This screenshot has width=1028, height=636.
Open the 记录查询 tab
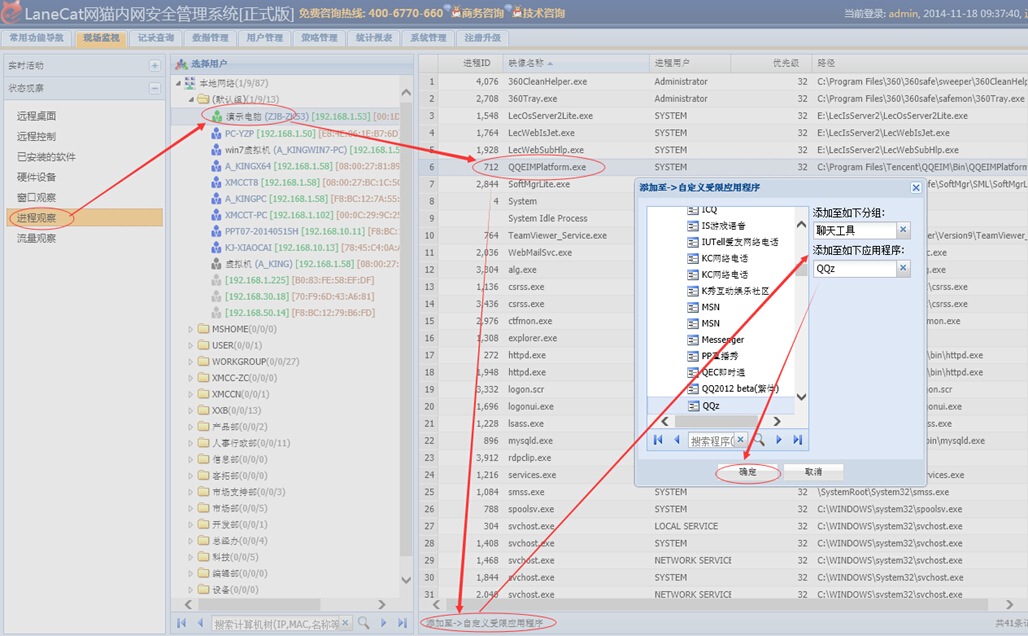click(x=155, y=38)
